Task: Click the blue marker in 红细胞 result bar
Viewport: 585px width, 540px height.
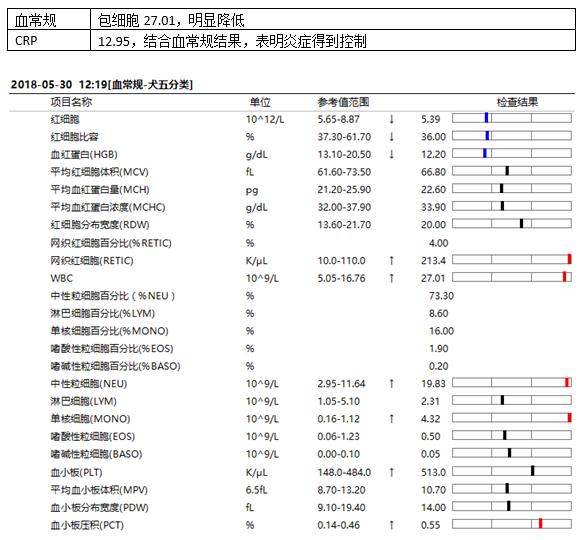Action: click(x=487, y=118)
